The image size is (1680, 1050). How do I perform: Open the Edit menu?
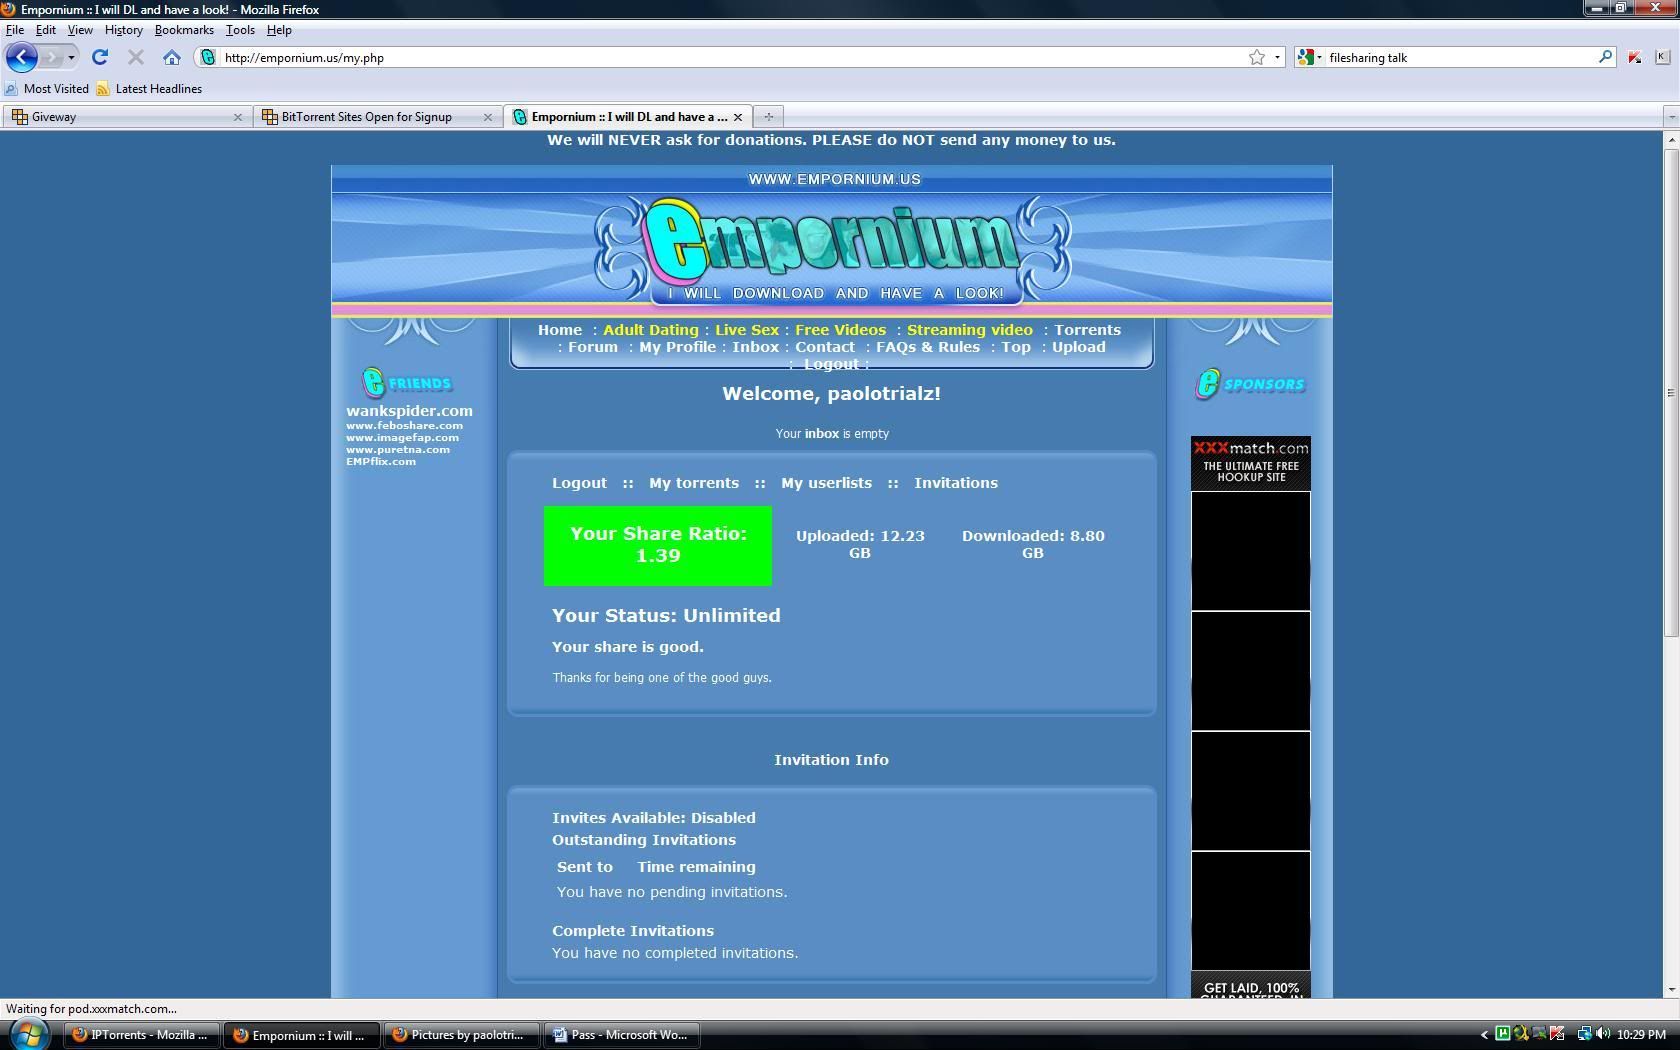46,30
